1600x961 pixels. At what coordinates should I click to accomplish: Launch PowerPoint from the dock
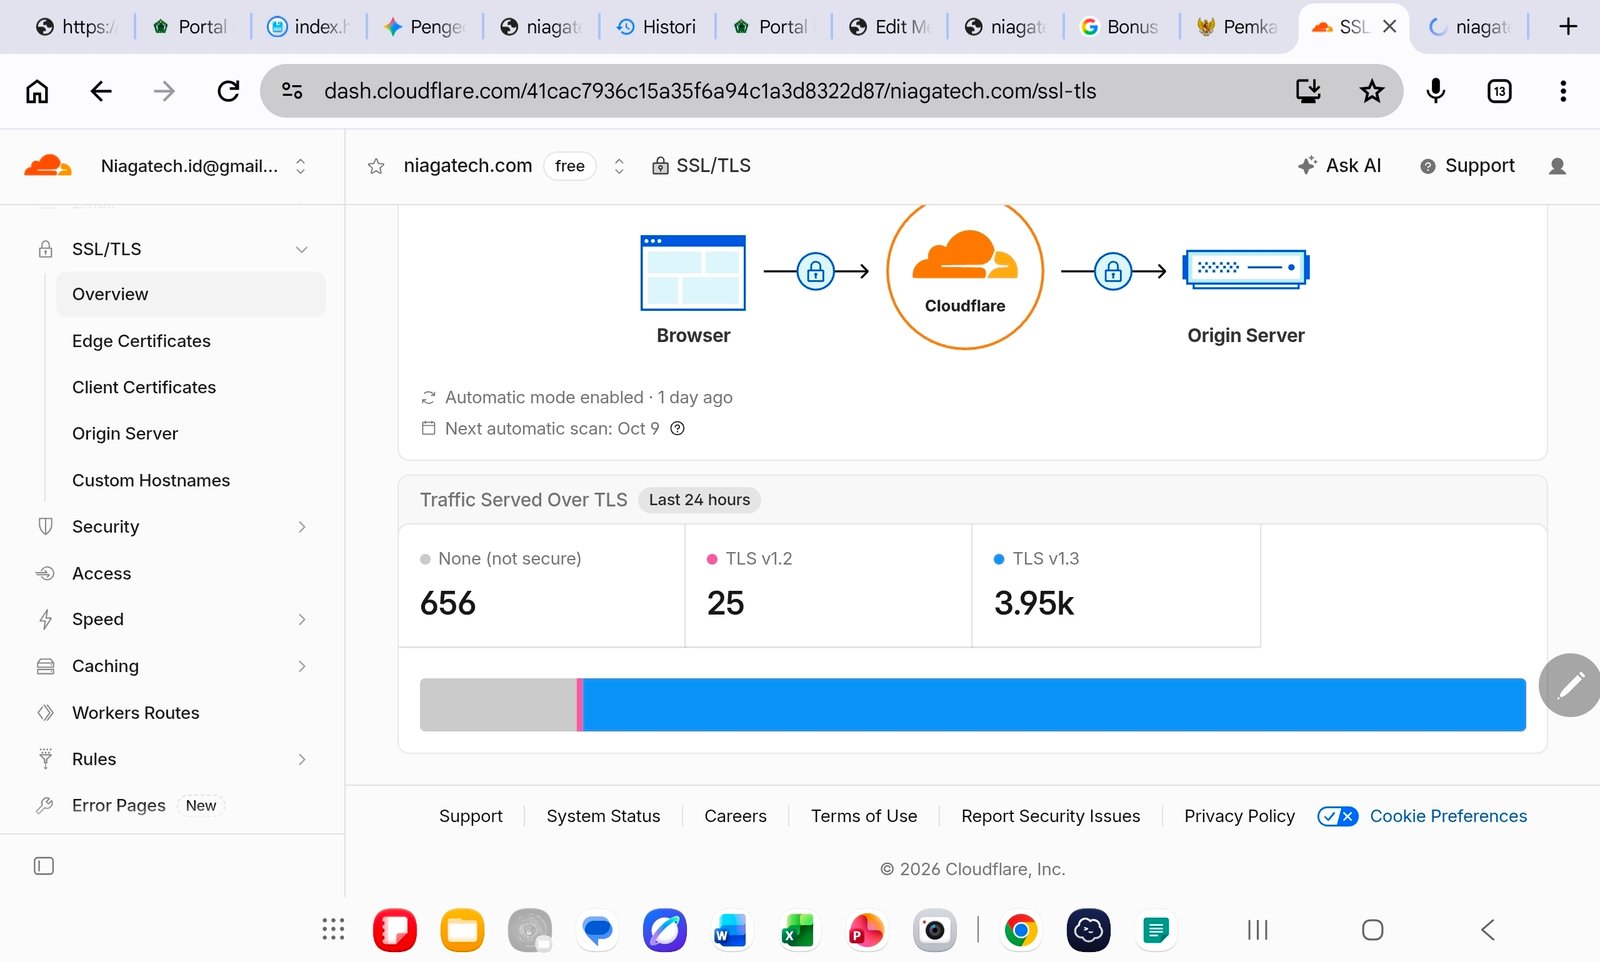(866, 930)
